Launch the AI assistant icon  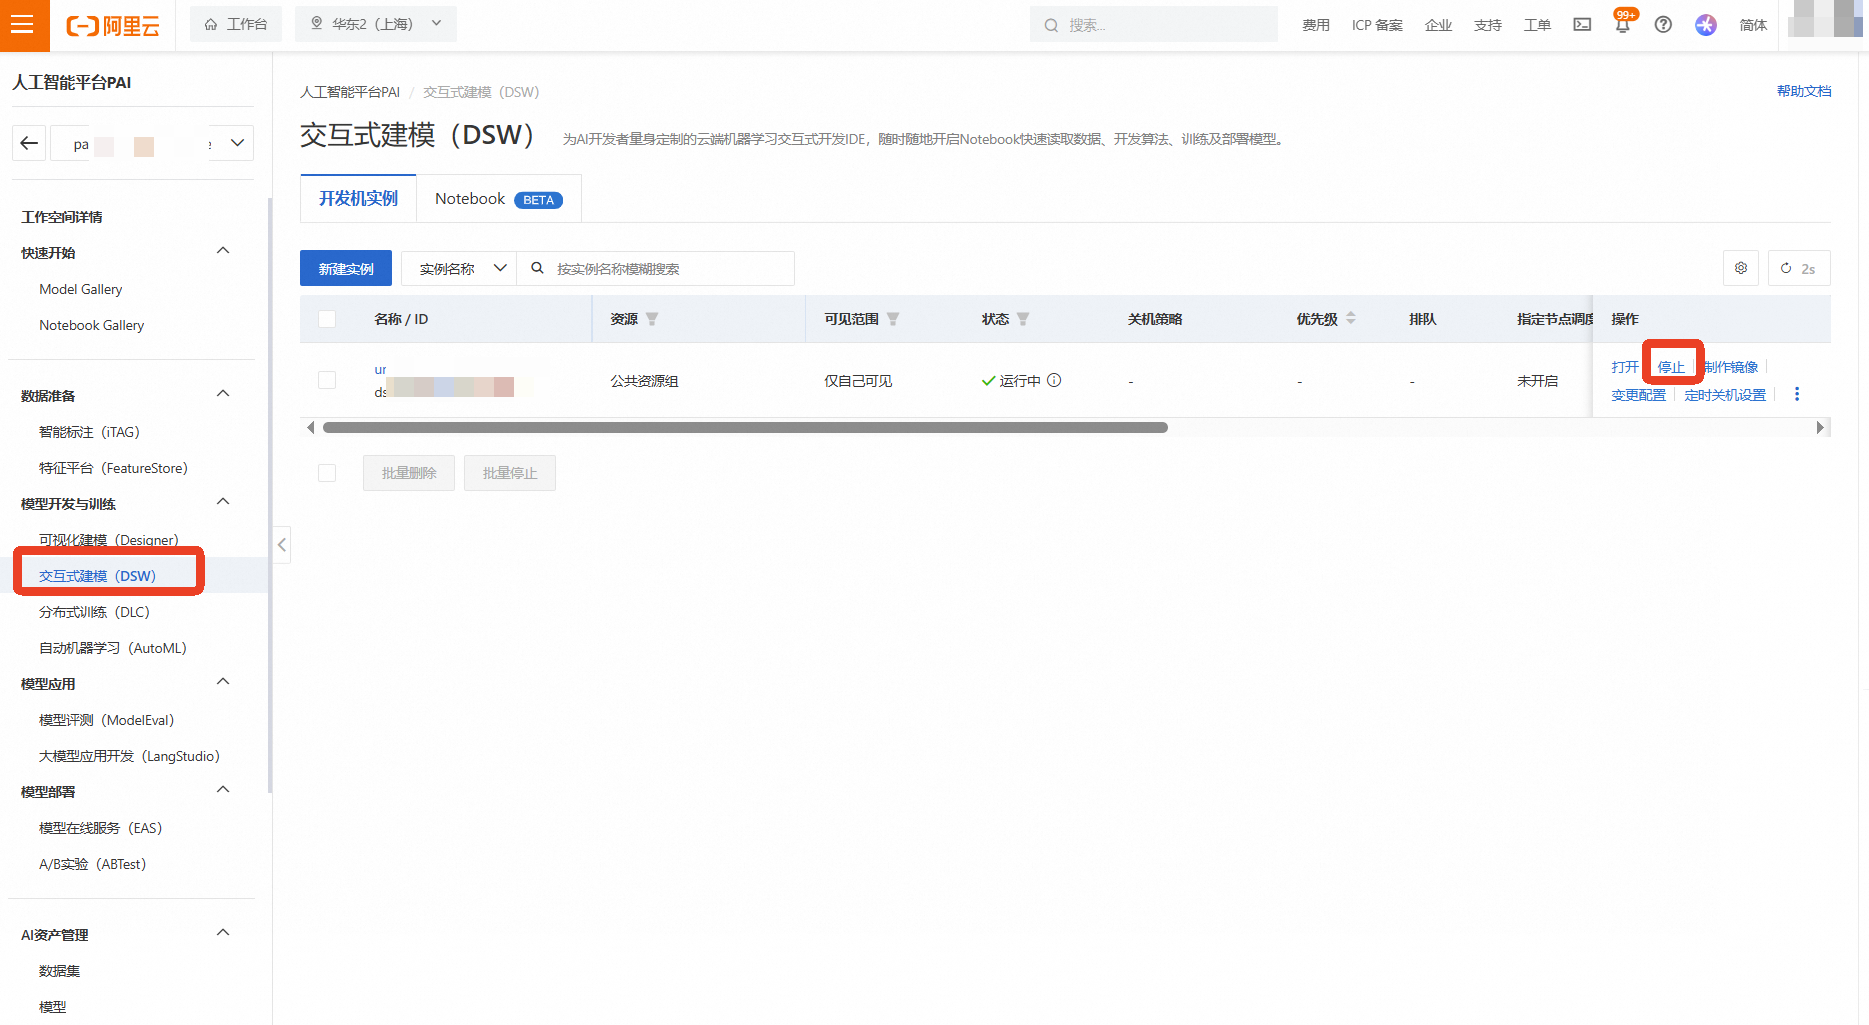coord(1706,25)
